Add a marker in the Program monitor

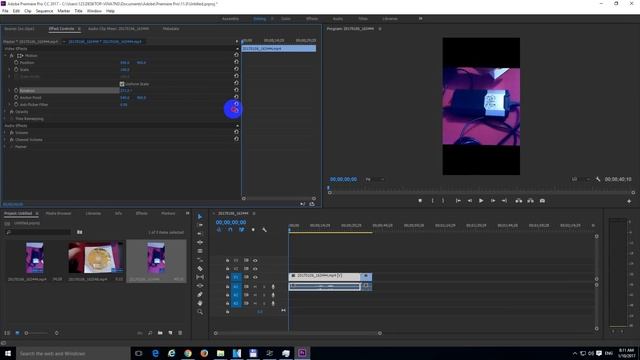click(420, 201)
